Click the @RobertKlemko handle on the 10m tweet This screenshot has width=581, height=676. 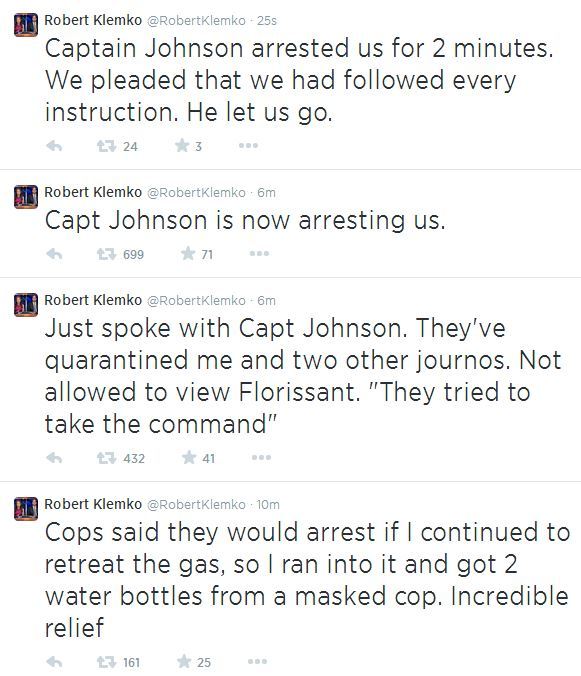(197, 504)
